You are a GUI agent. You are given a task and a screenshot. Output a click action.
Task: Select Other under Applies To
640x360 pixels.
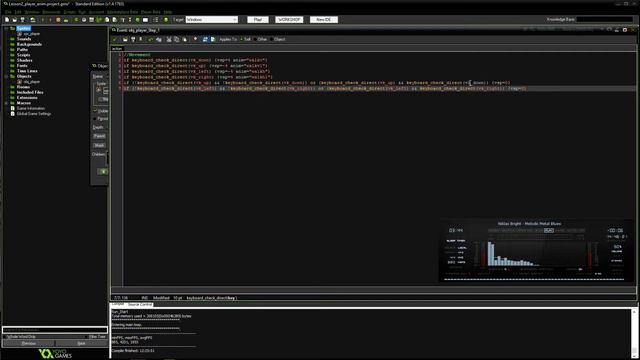260,39
